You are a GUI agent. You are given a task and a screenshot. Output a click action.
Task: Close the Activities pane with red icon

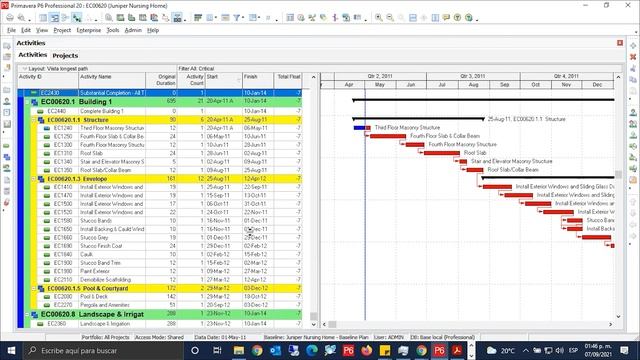[620, 43]
